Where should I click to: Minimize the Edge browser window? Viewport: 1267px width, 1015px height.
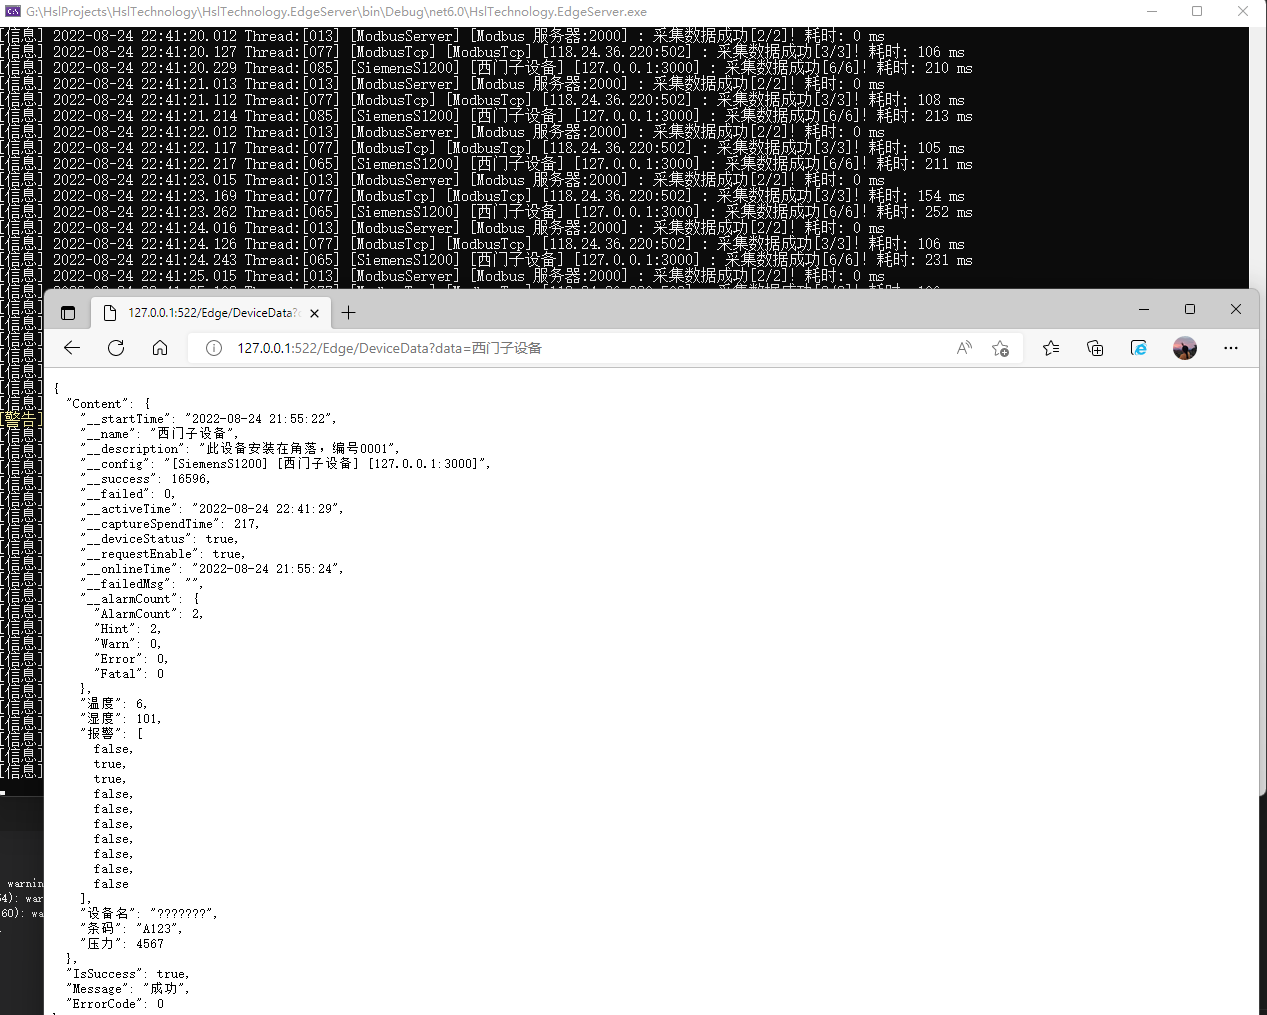coord(1144,310)
